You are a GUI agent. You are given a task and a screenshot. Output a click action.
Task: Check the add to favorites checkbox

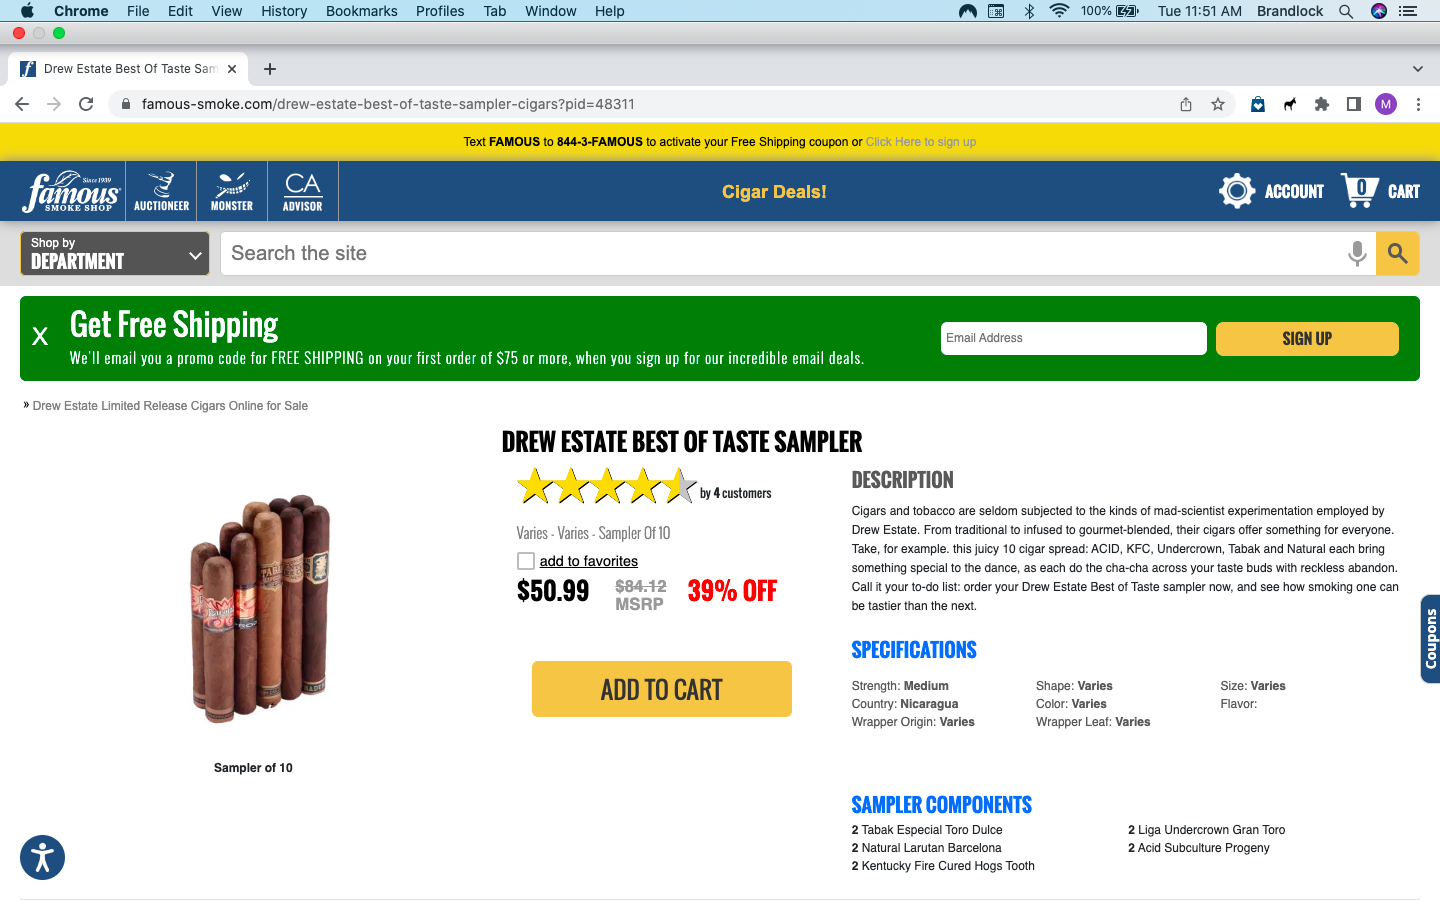[526, 561]
